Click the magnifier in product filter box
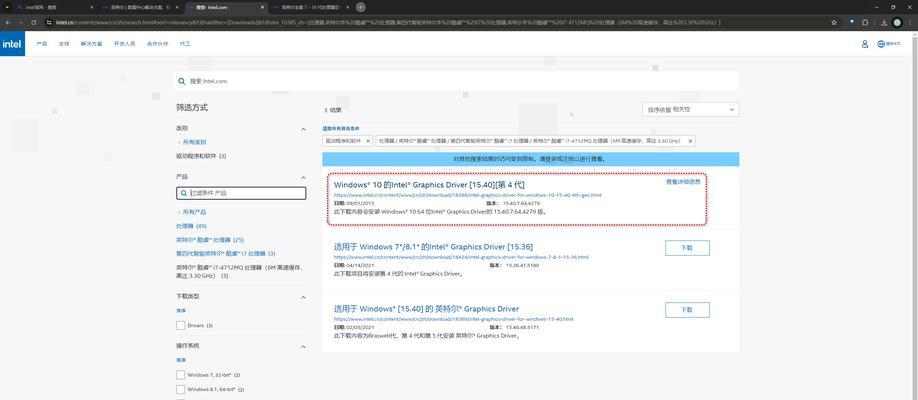The image size is (918, 400). (184, 193)
